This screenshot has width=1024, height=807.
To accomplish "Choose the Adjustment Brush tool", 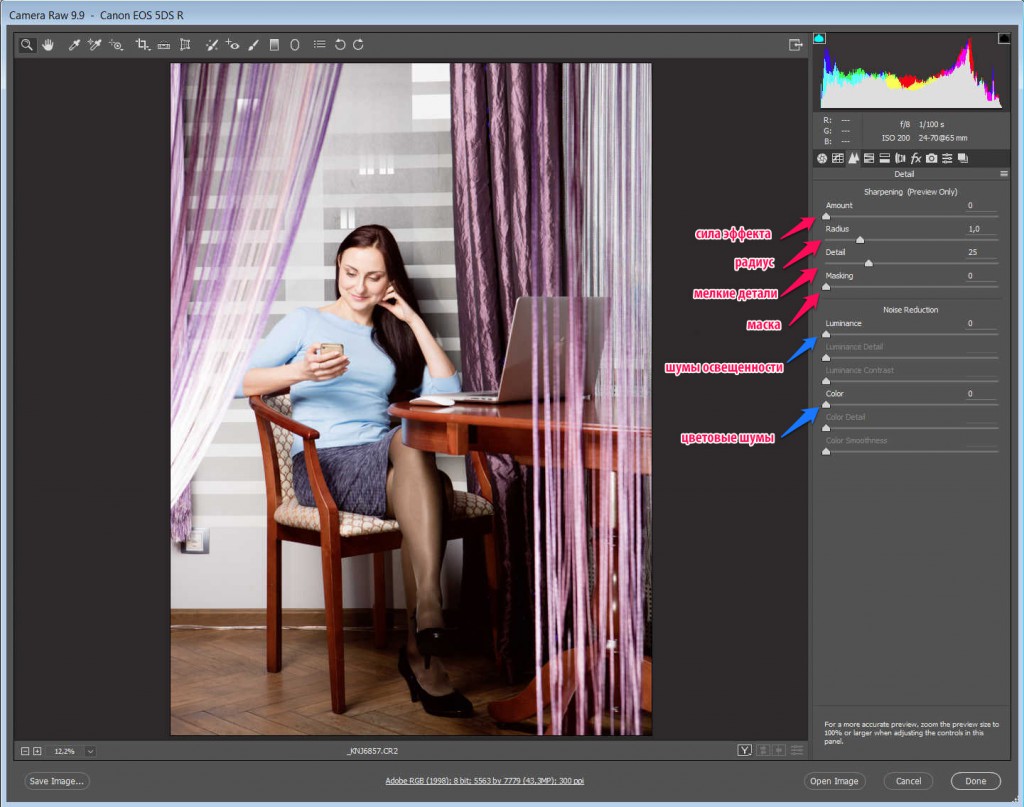I will pyautogui.click(x=253, y=45).
